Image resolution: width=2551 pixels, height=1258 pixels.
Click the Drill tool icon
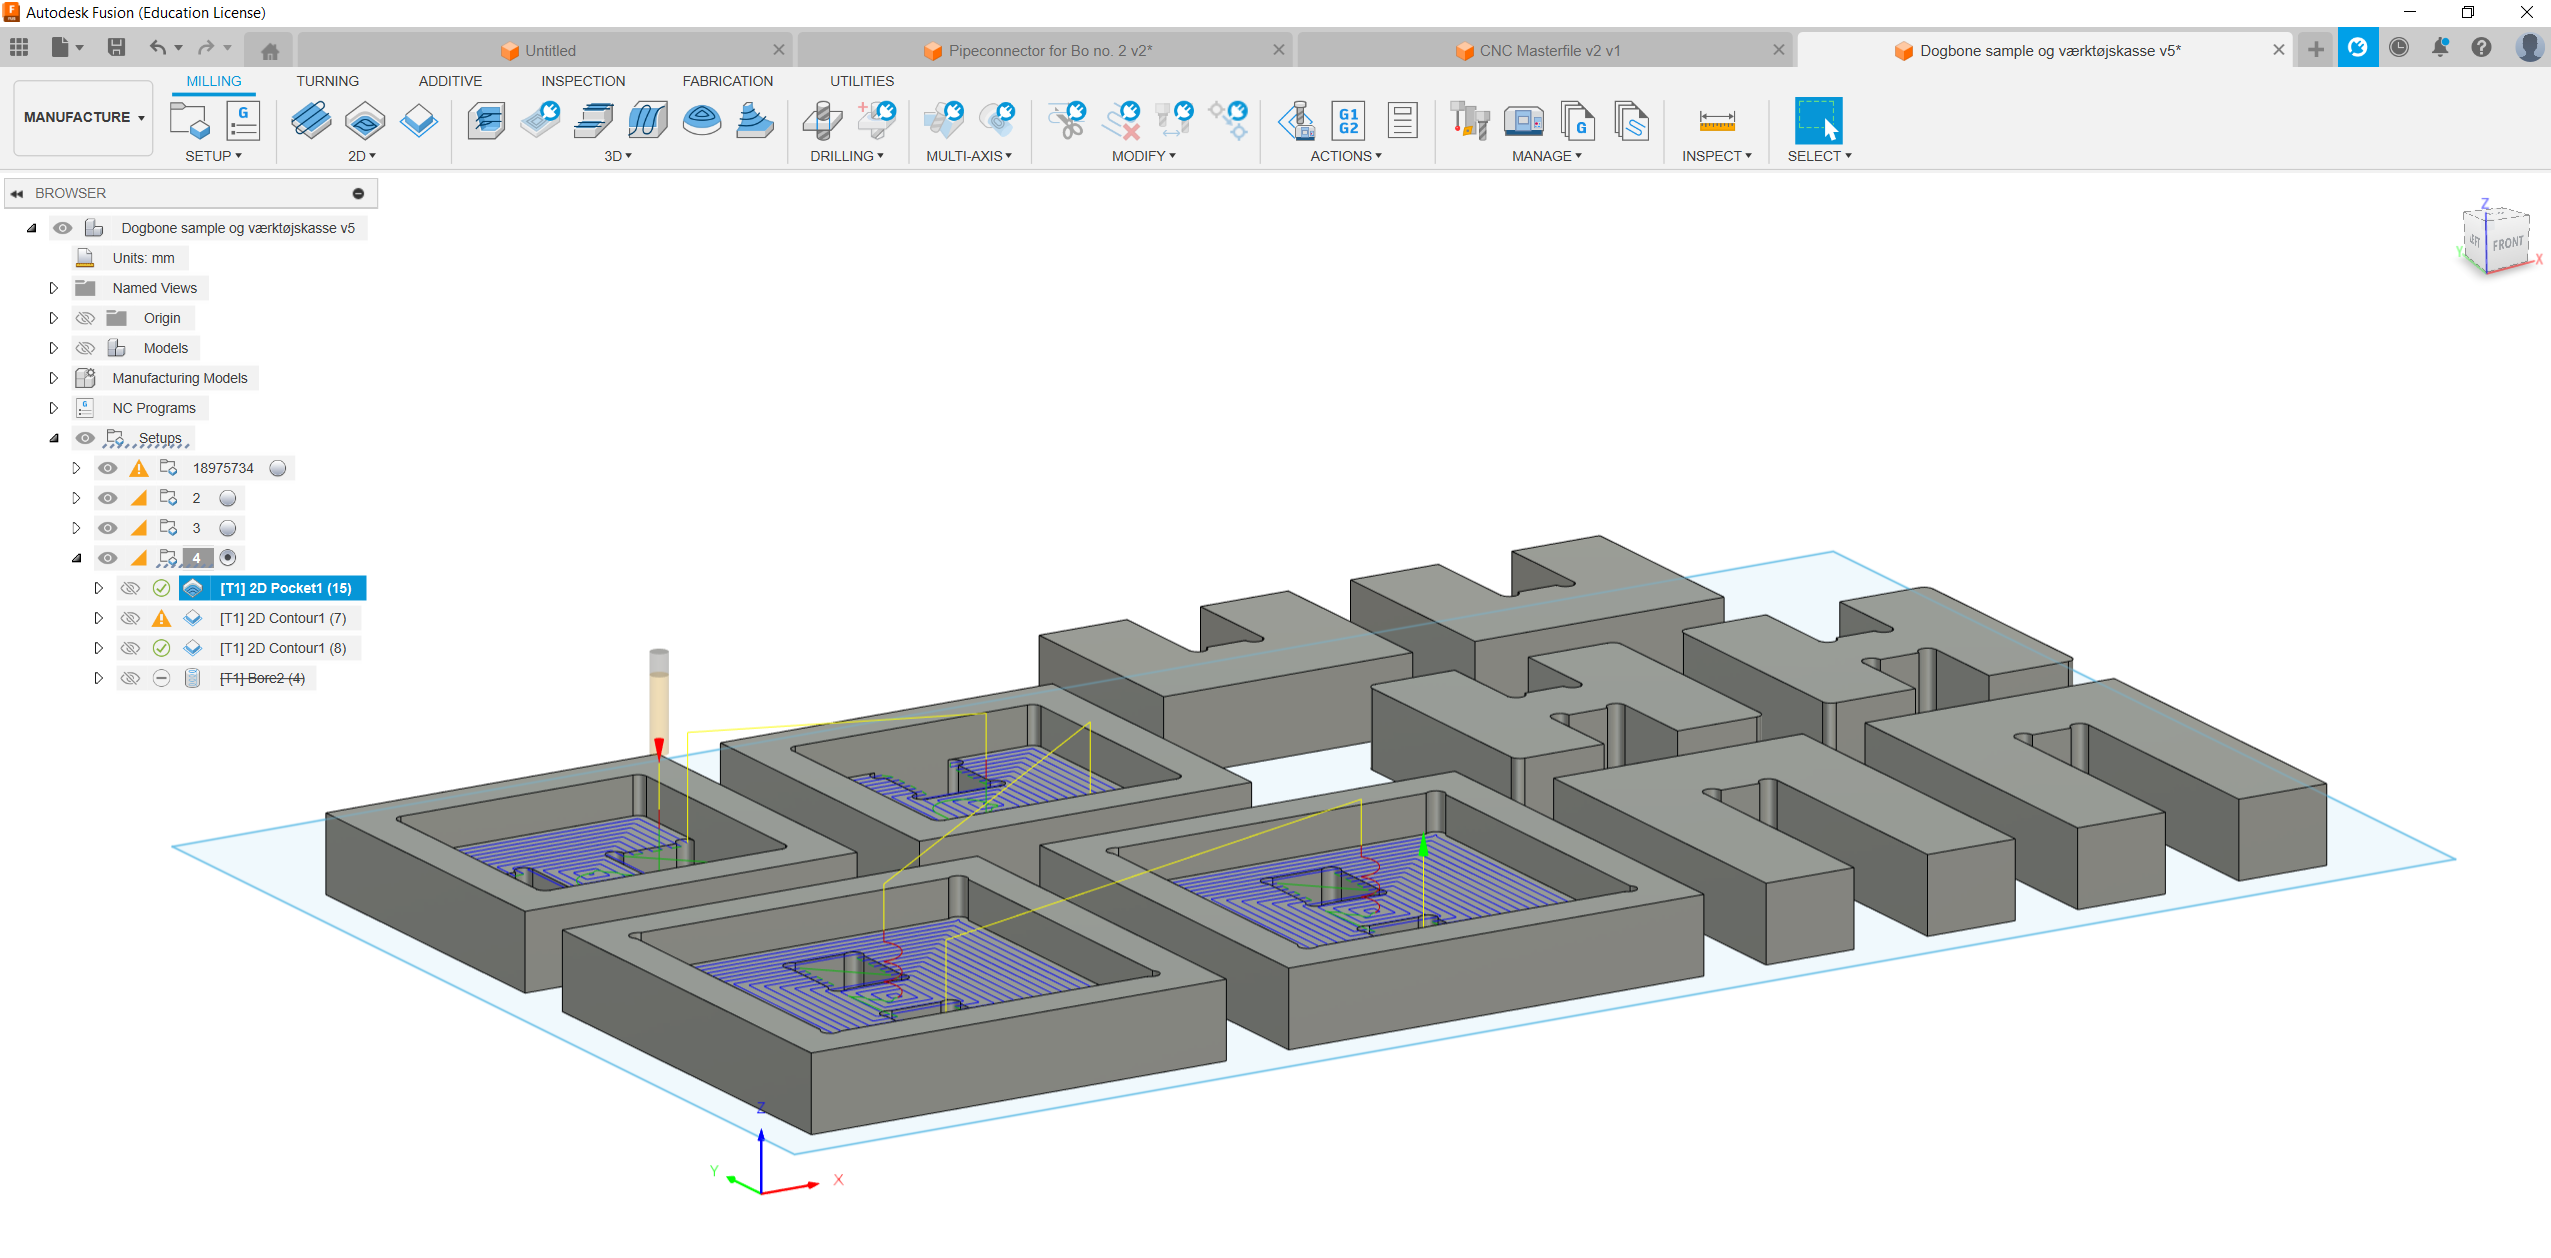coord(822,121)
